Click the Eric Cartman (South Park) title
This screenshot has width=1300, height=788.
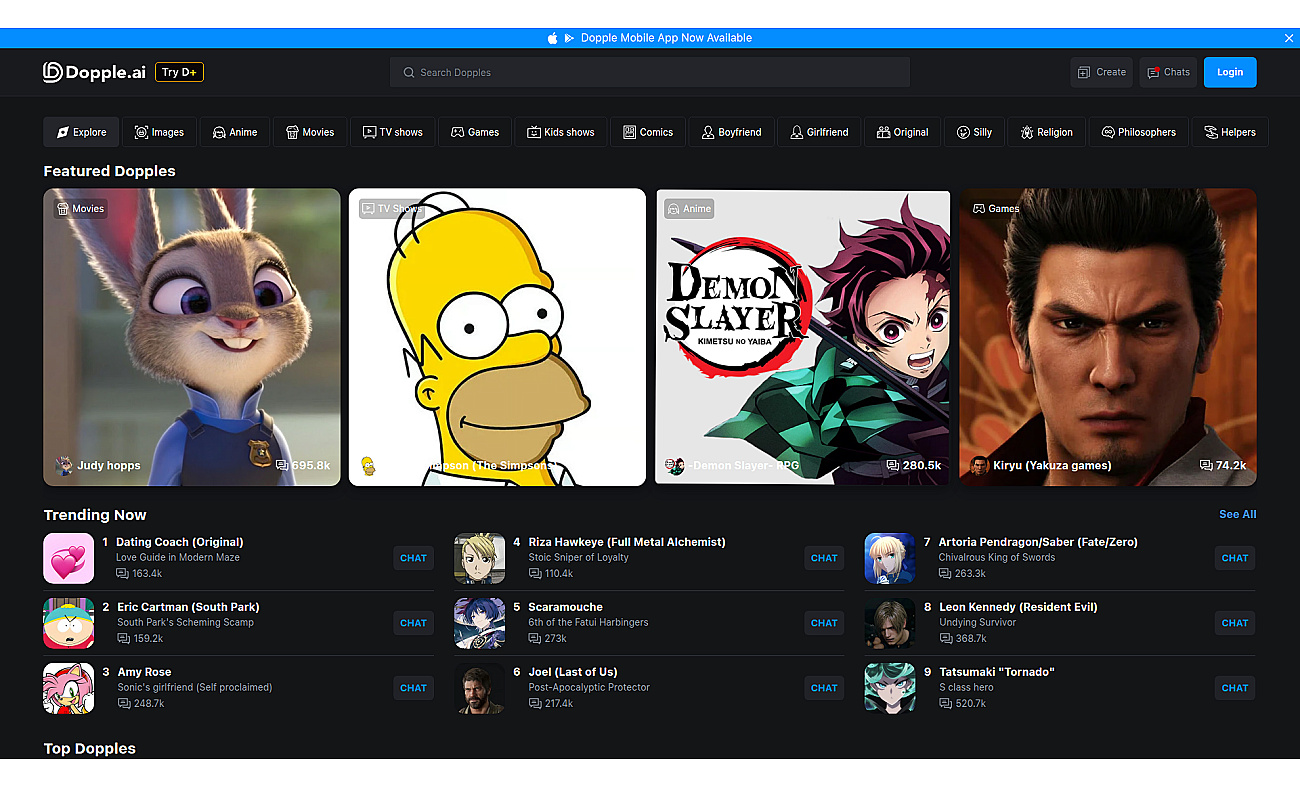[188, 607]
